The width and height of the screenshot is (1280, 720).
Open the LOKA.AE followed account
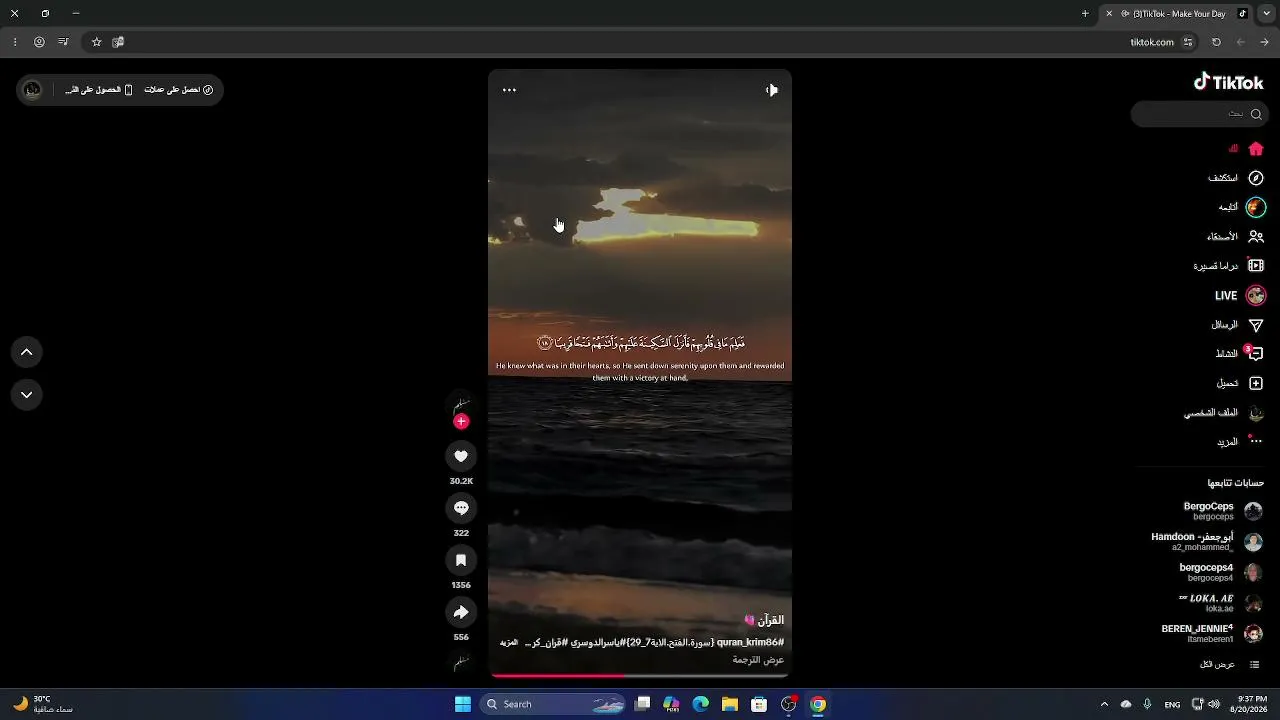(x=1220, y=603)
